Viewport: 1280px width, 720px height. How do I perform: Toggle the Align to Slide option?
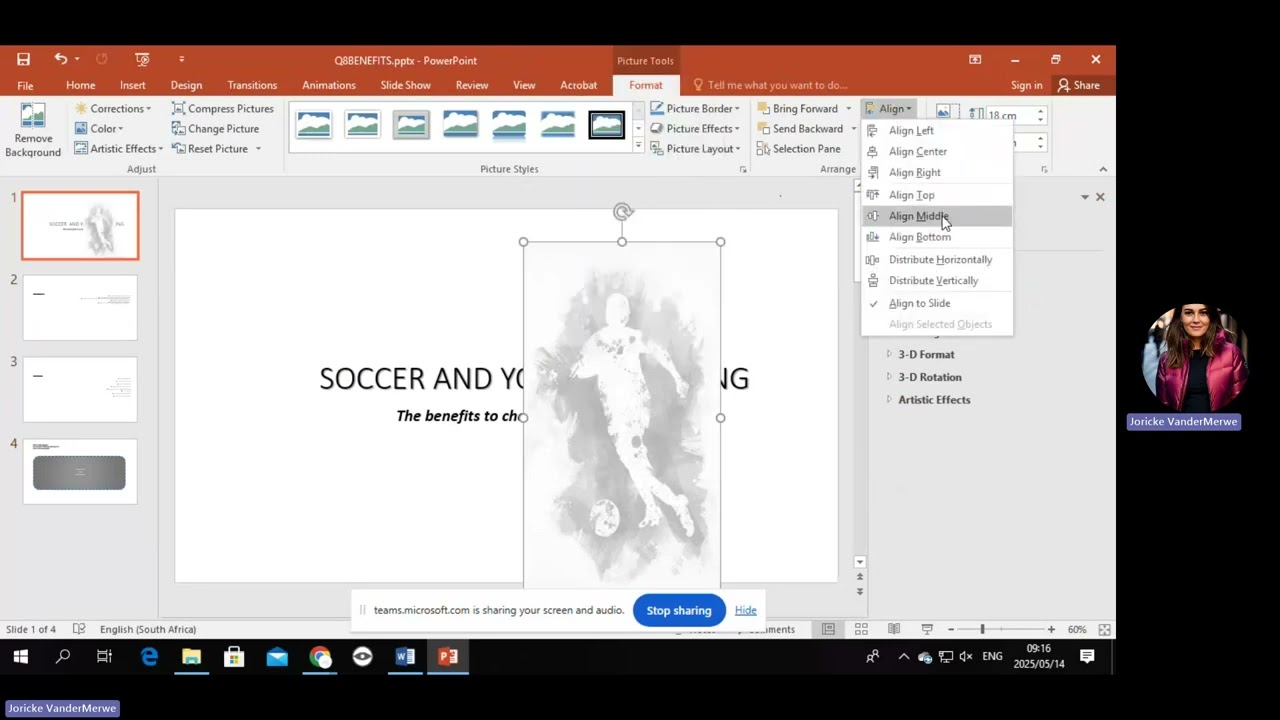937,303
